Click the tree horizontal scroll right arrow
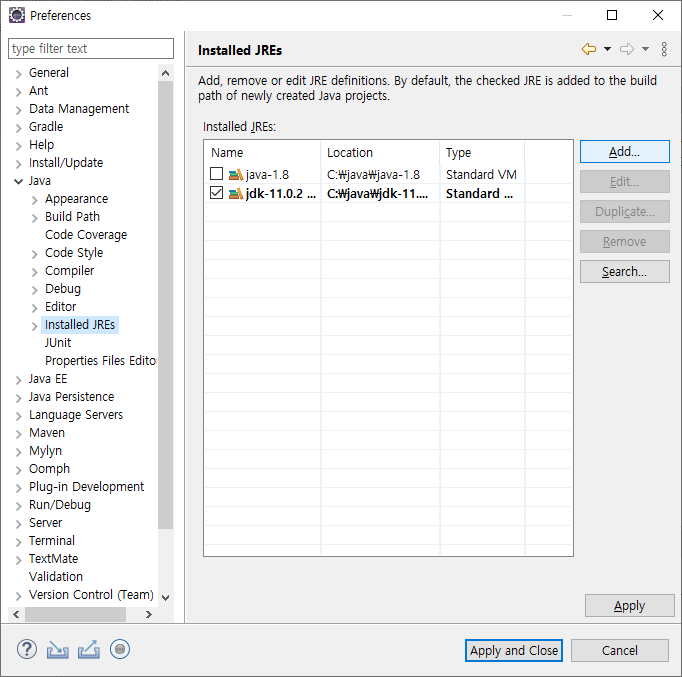 point(149,614)
